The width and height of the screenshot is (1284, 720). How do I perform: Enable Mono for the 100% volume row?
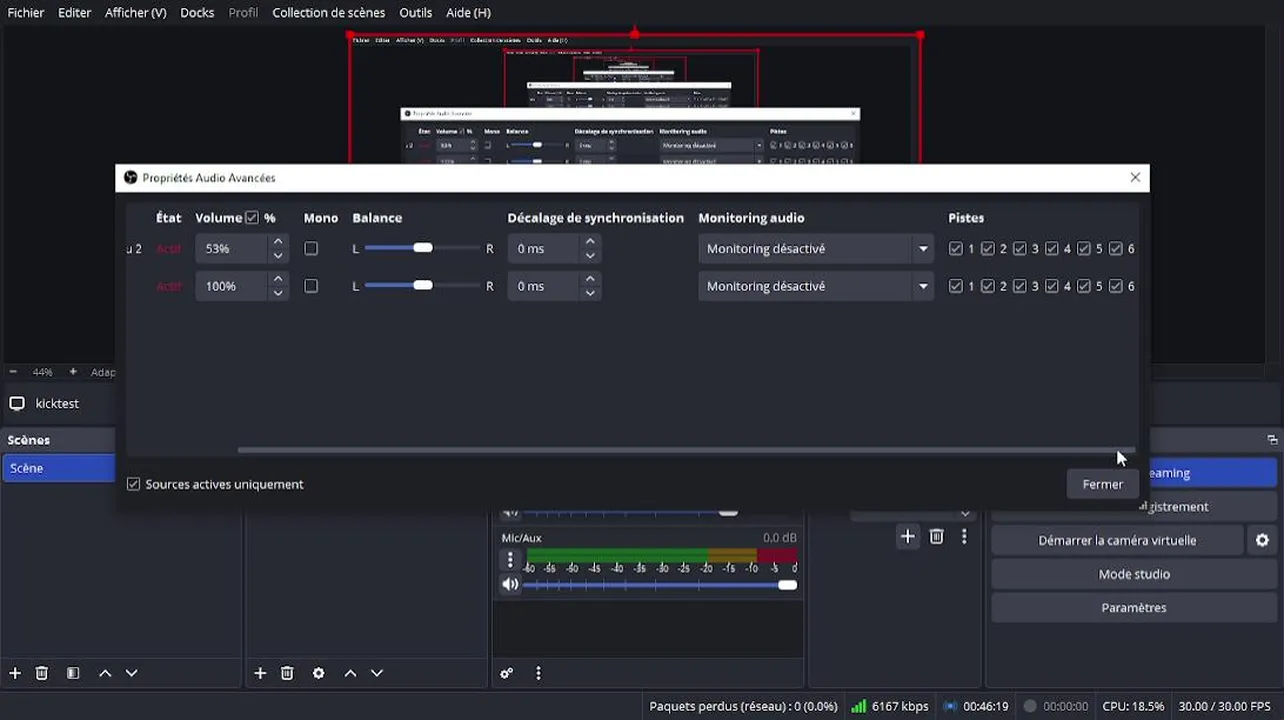tap(311, 286)
